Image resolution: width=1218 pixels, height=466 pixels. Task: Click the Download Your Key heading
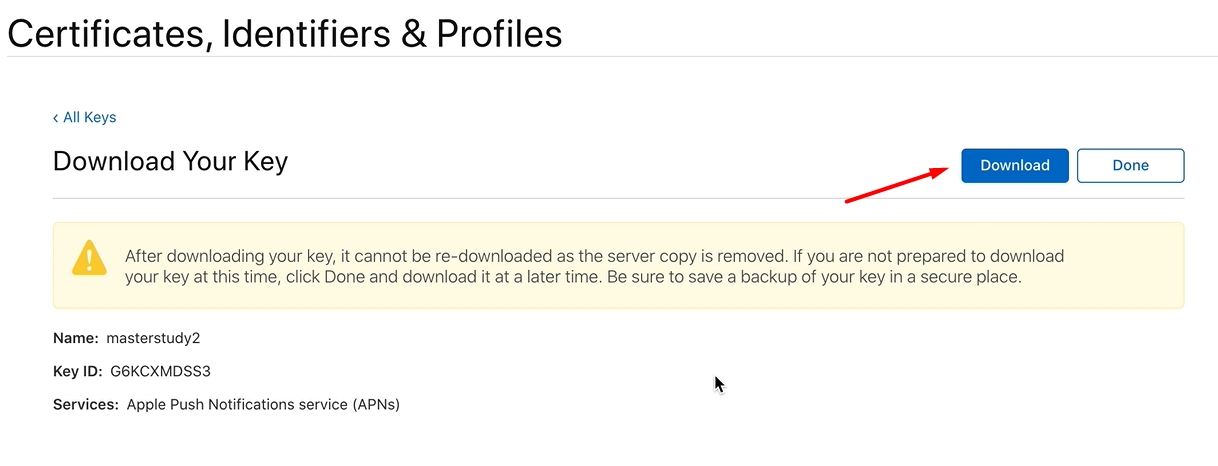[170, 161]
